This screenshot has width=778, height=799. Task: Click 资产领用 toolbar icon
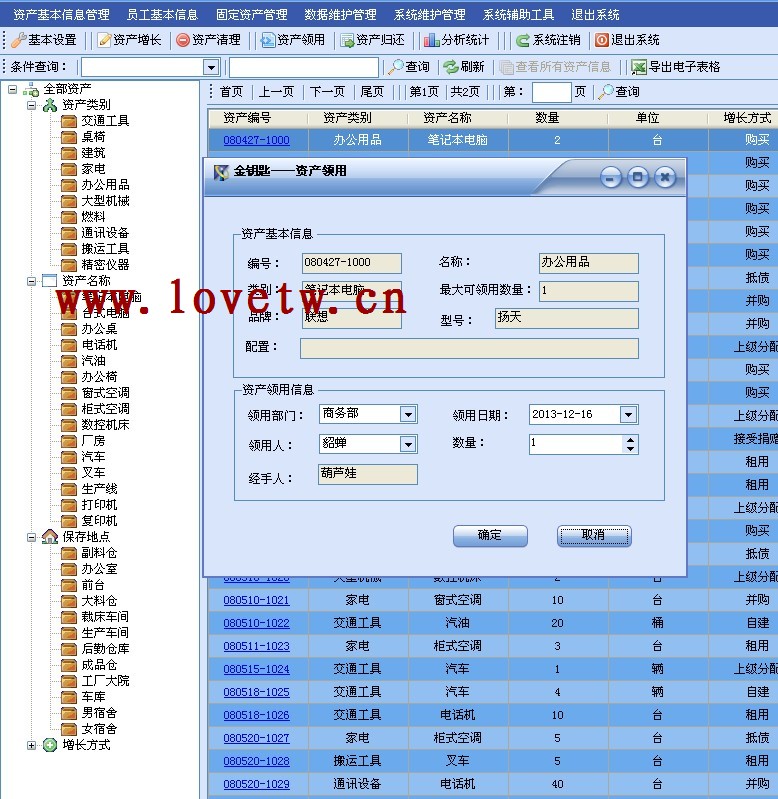click(268, 40)
